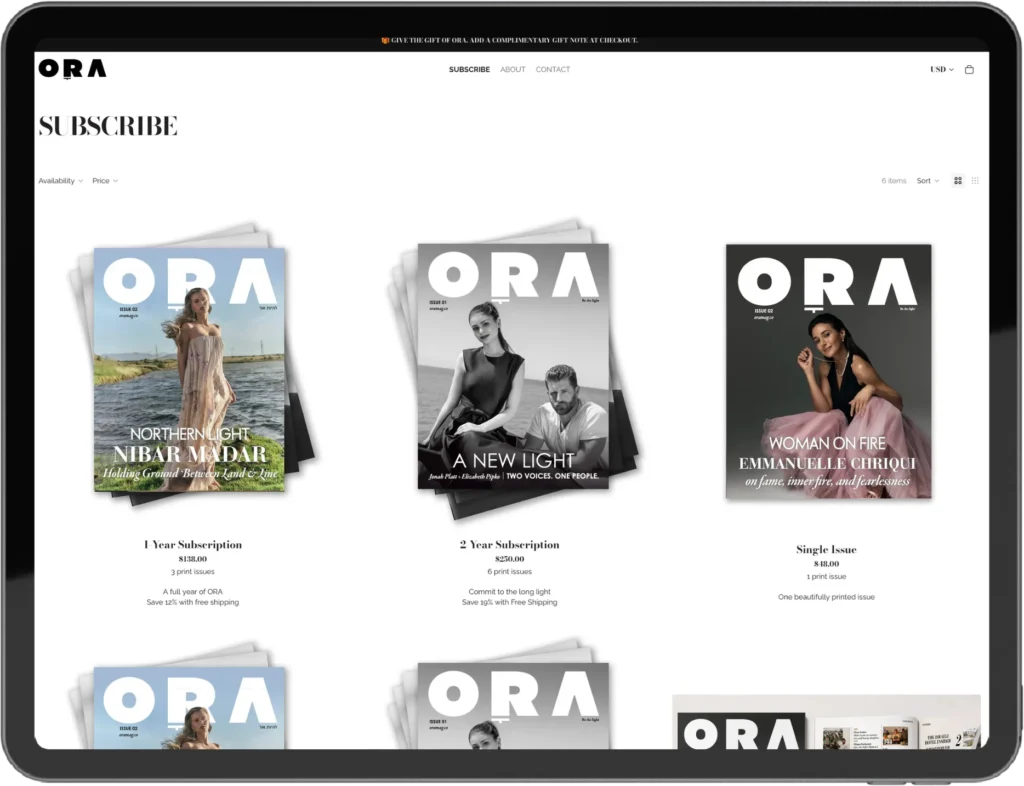Open the Single Issue title link
This screenshot has width=1024, height=786.
pyautogui.click(x=826, y=550)
